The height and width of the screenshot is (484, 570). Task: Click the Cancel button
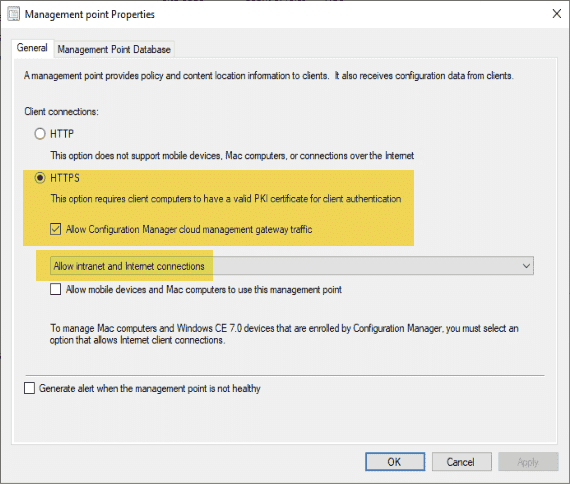click(x=462, y=462)
